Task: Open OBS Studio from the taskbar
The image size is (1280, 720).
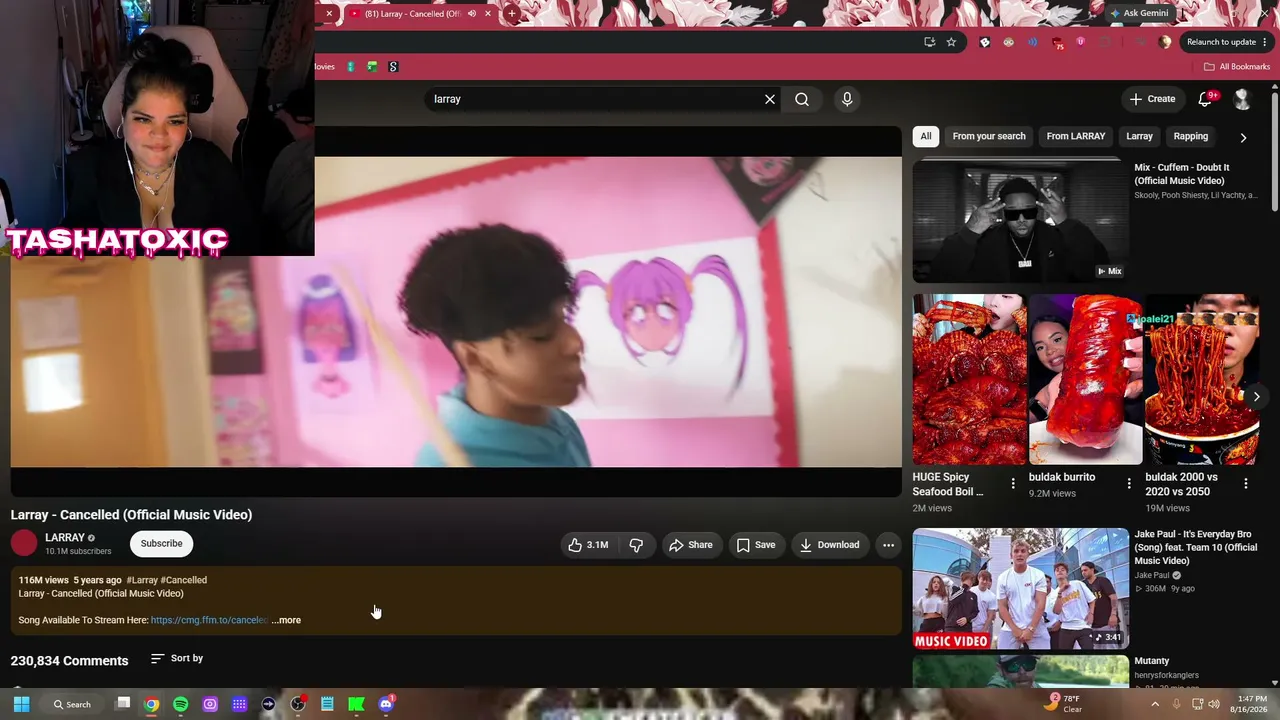Action: [x=298, y=704]
